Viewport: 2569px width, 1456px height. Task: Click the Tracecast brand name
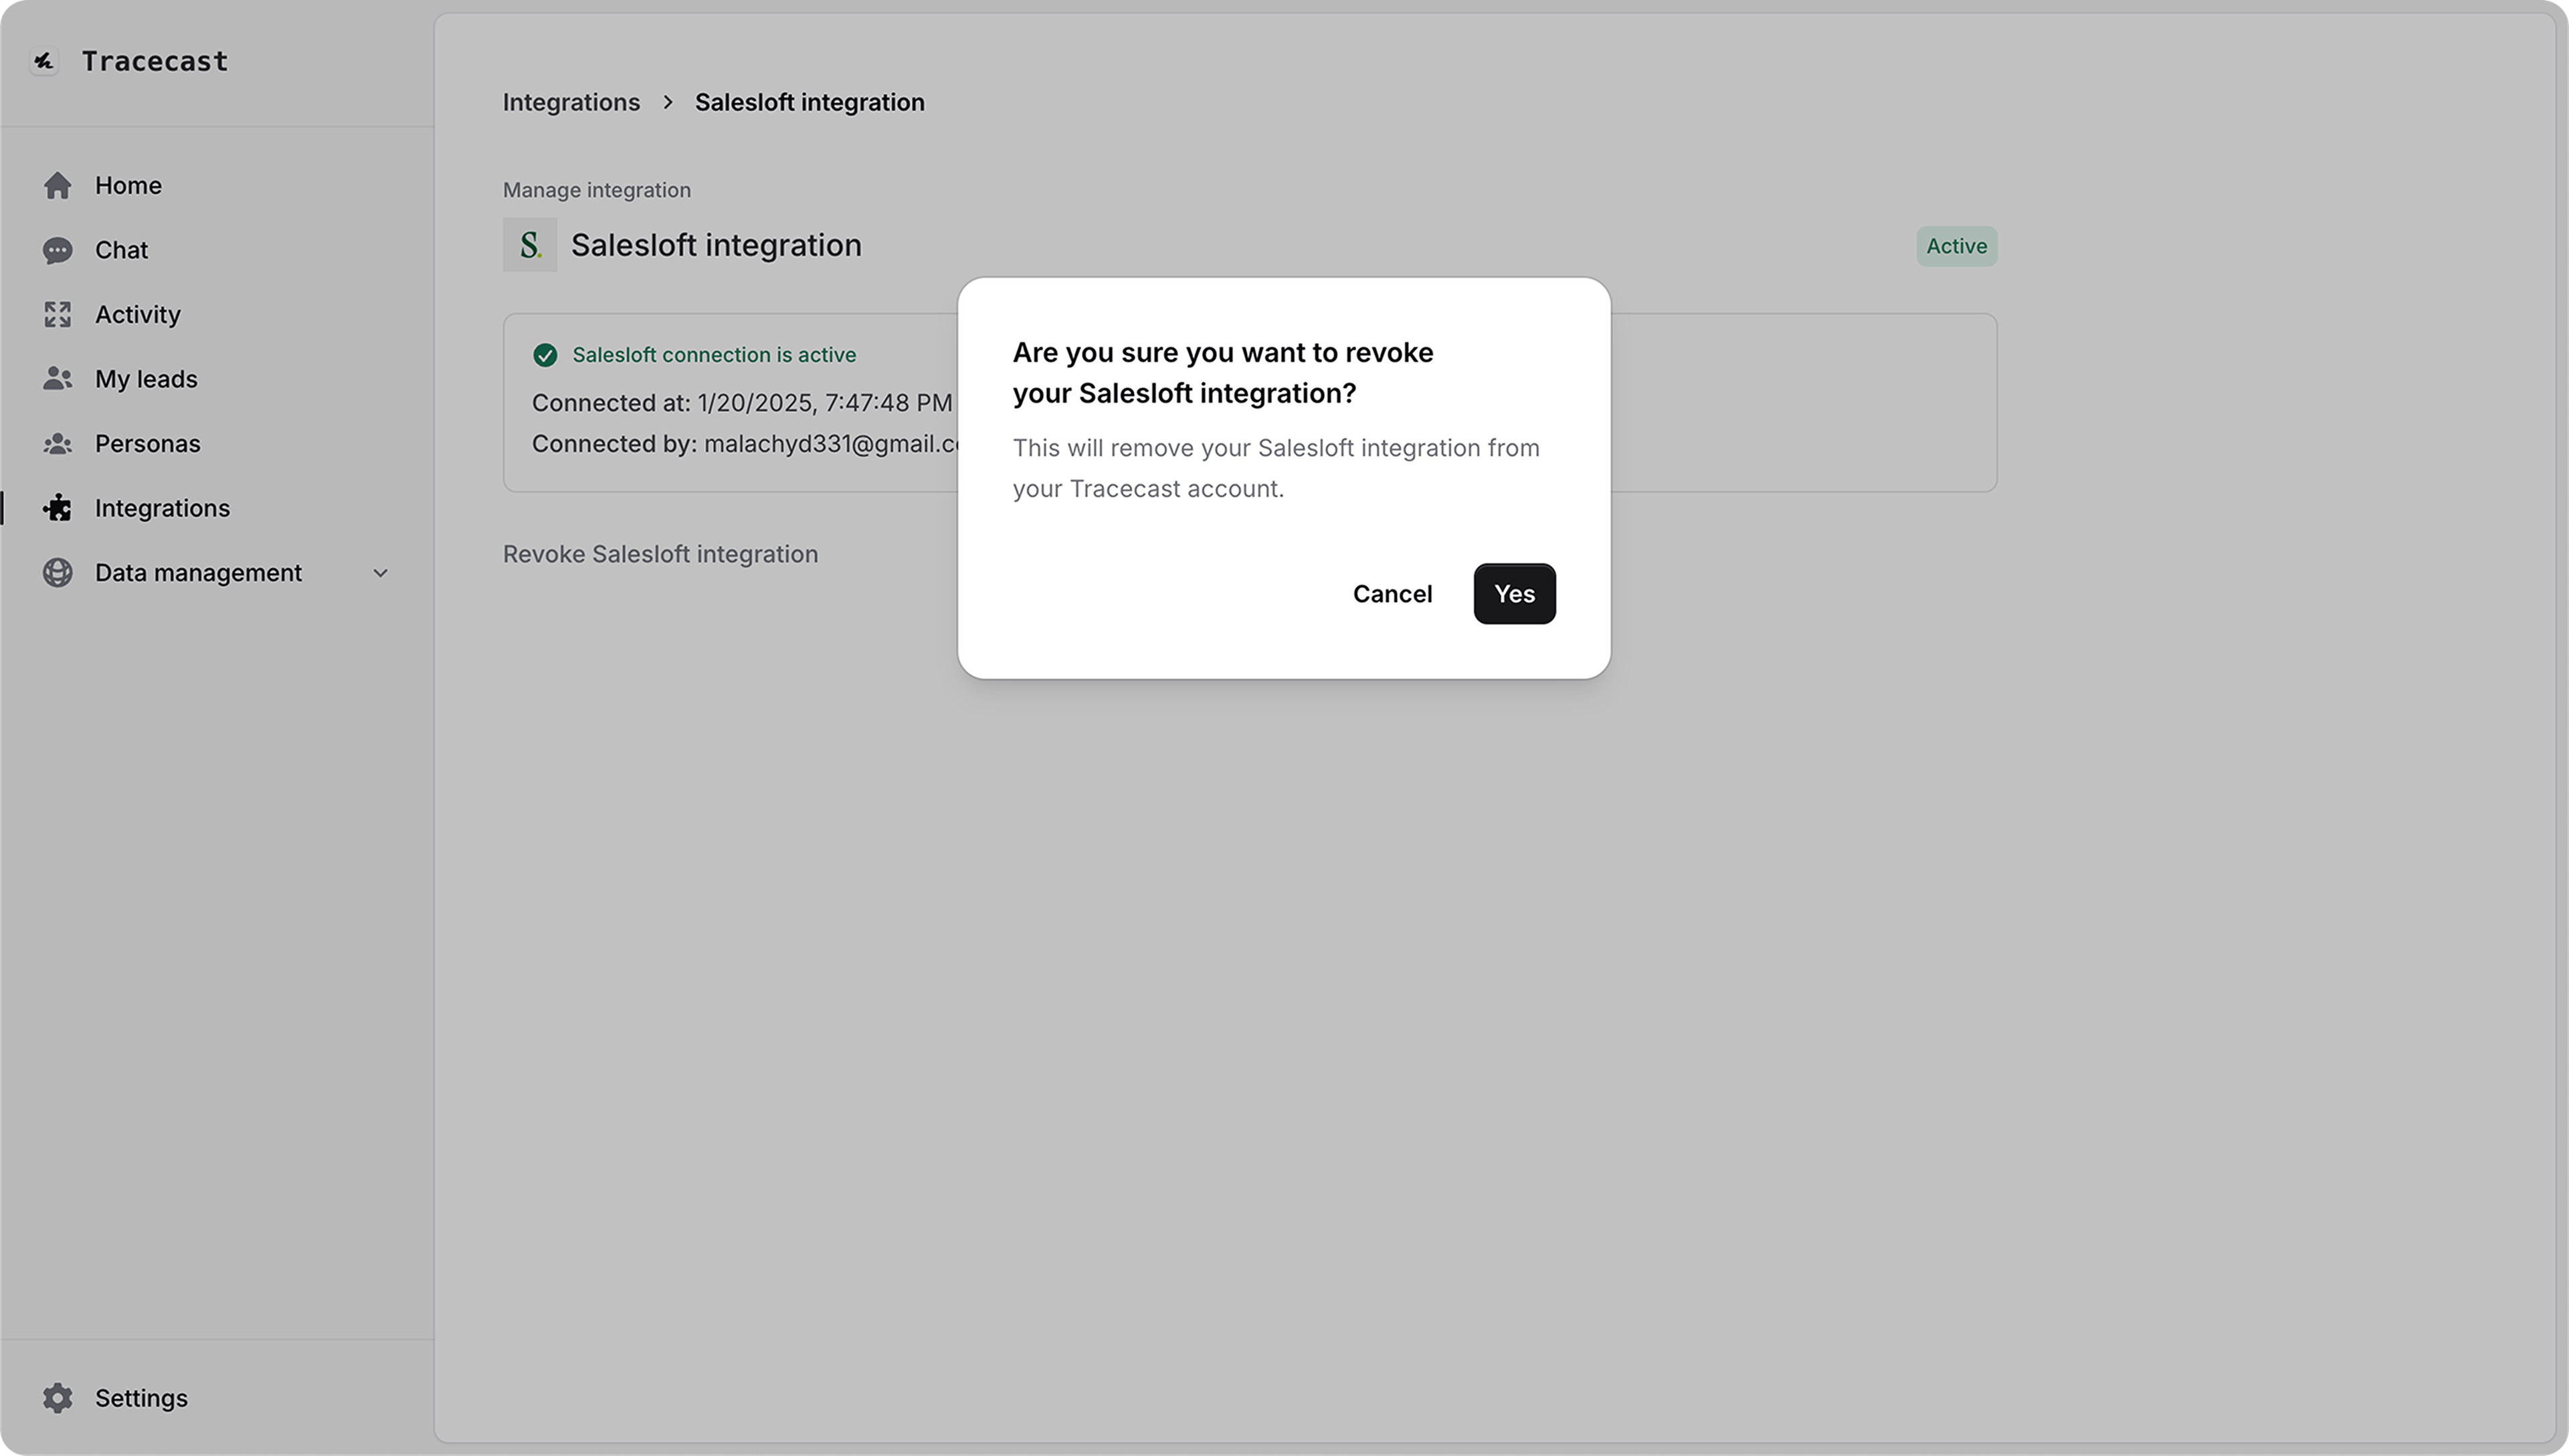(x=155, y=61)
